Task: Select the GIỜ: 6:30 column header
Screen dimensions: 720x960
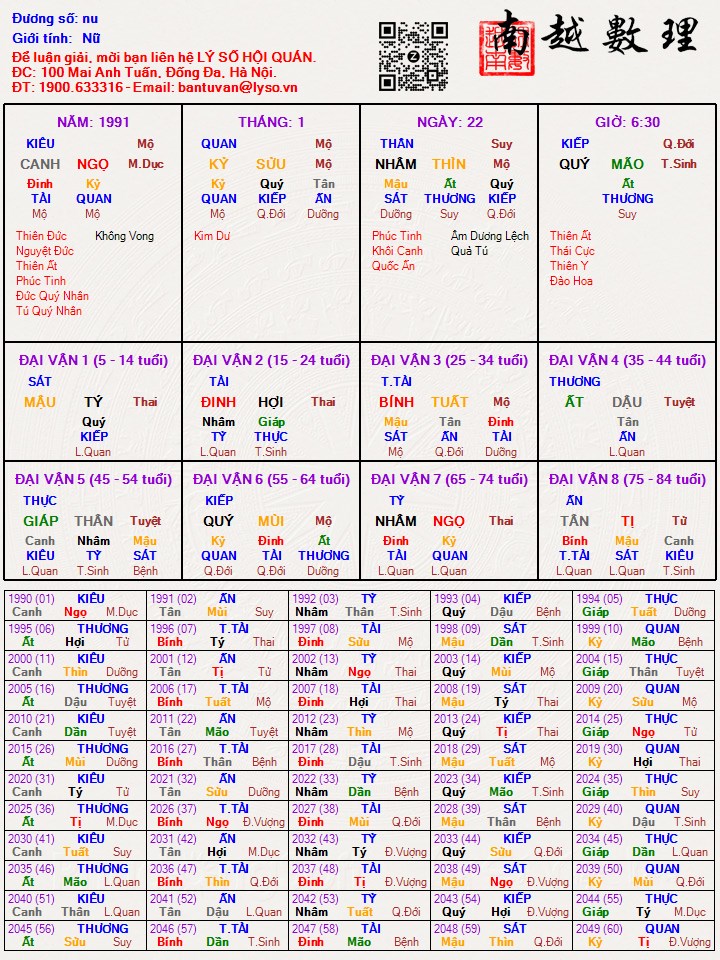Action: tap(627, 122)
